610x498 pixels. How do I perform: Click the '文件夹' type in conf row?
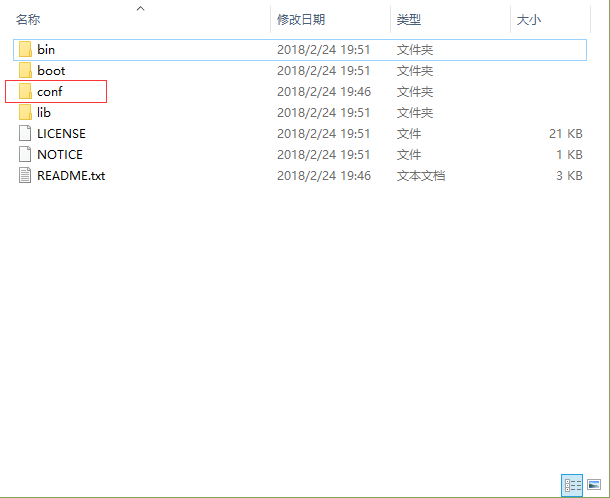click(x=415, y=91)
